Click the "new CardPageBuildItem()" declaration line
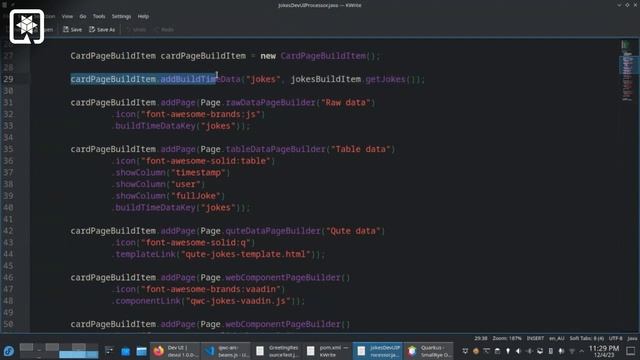This screenshot has width=640, height=360. click(225, 56)
